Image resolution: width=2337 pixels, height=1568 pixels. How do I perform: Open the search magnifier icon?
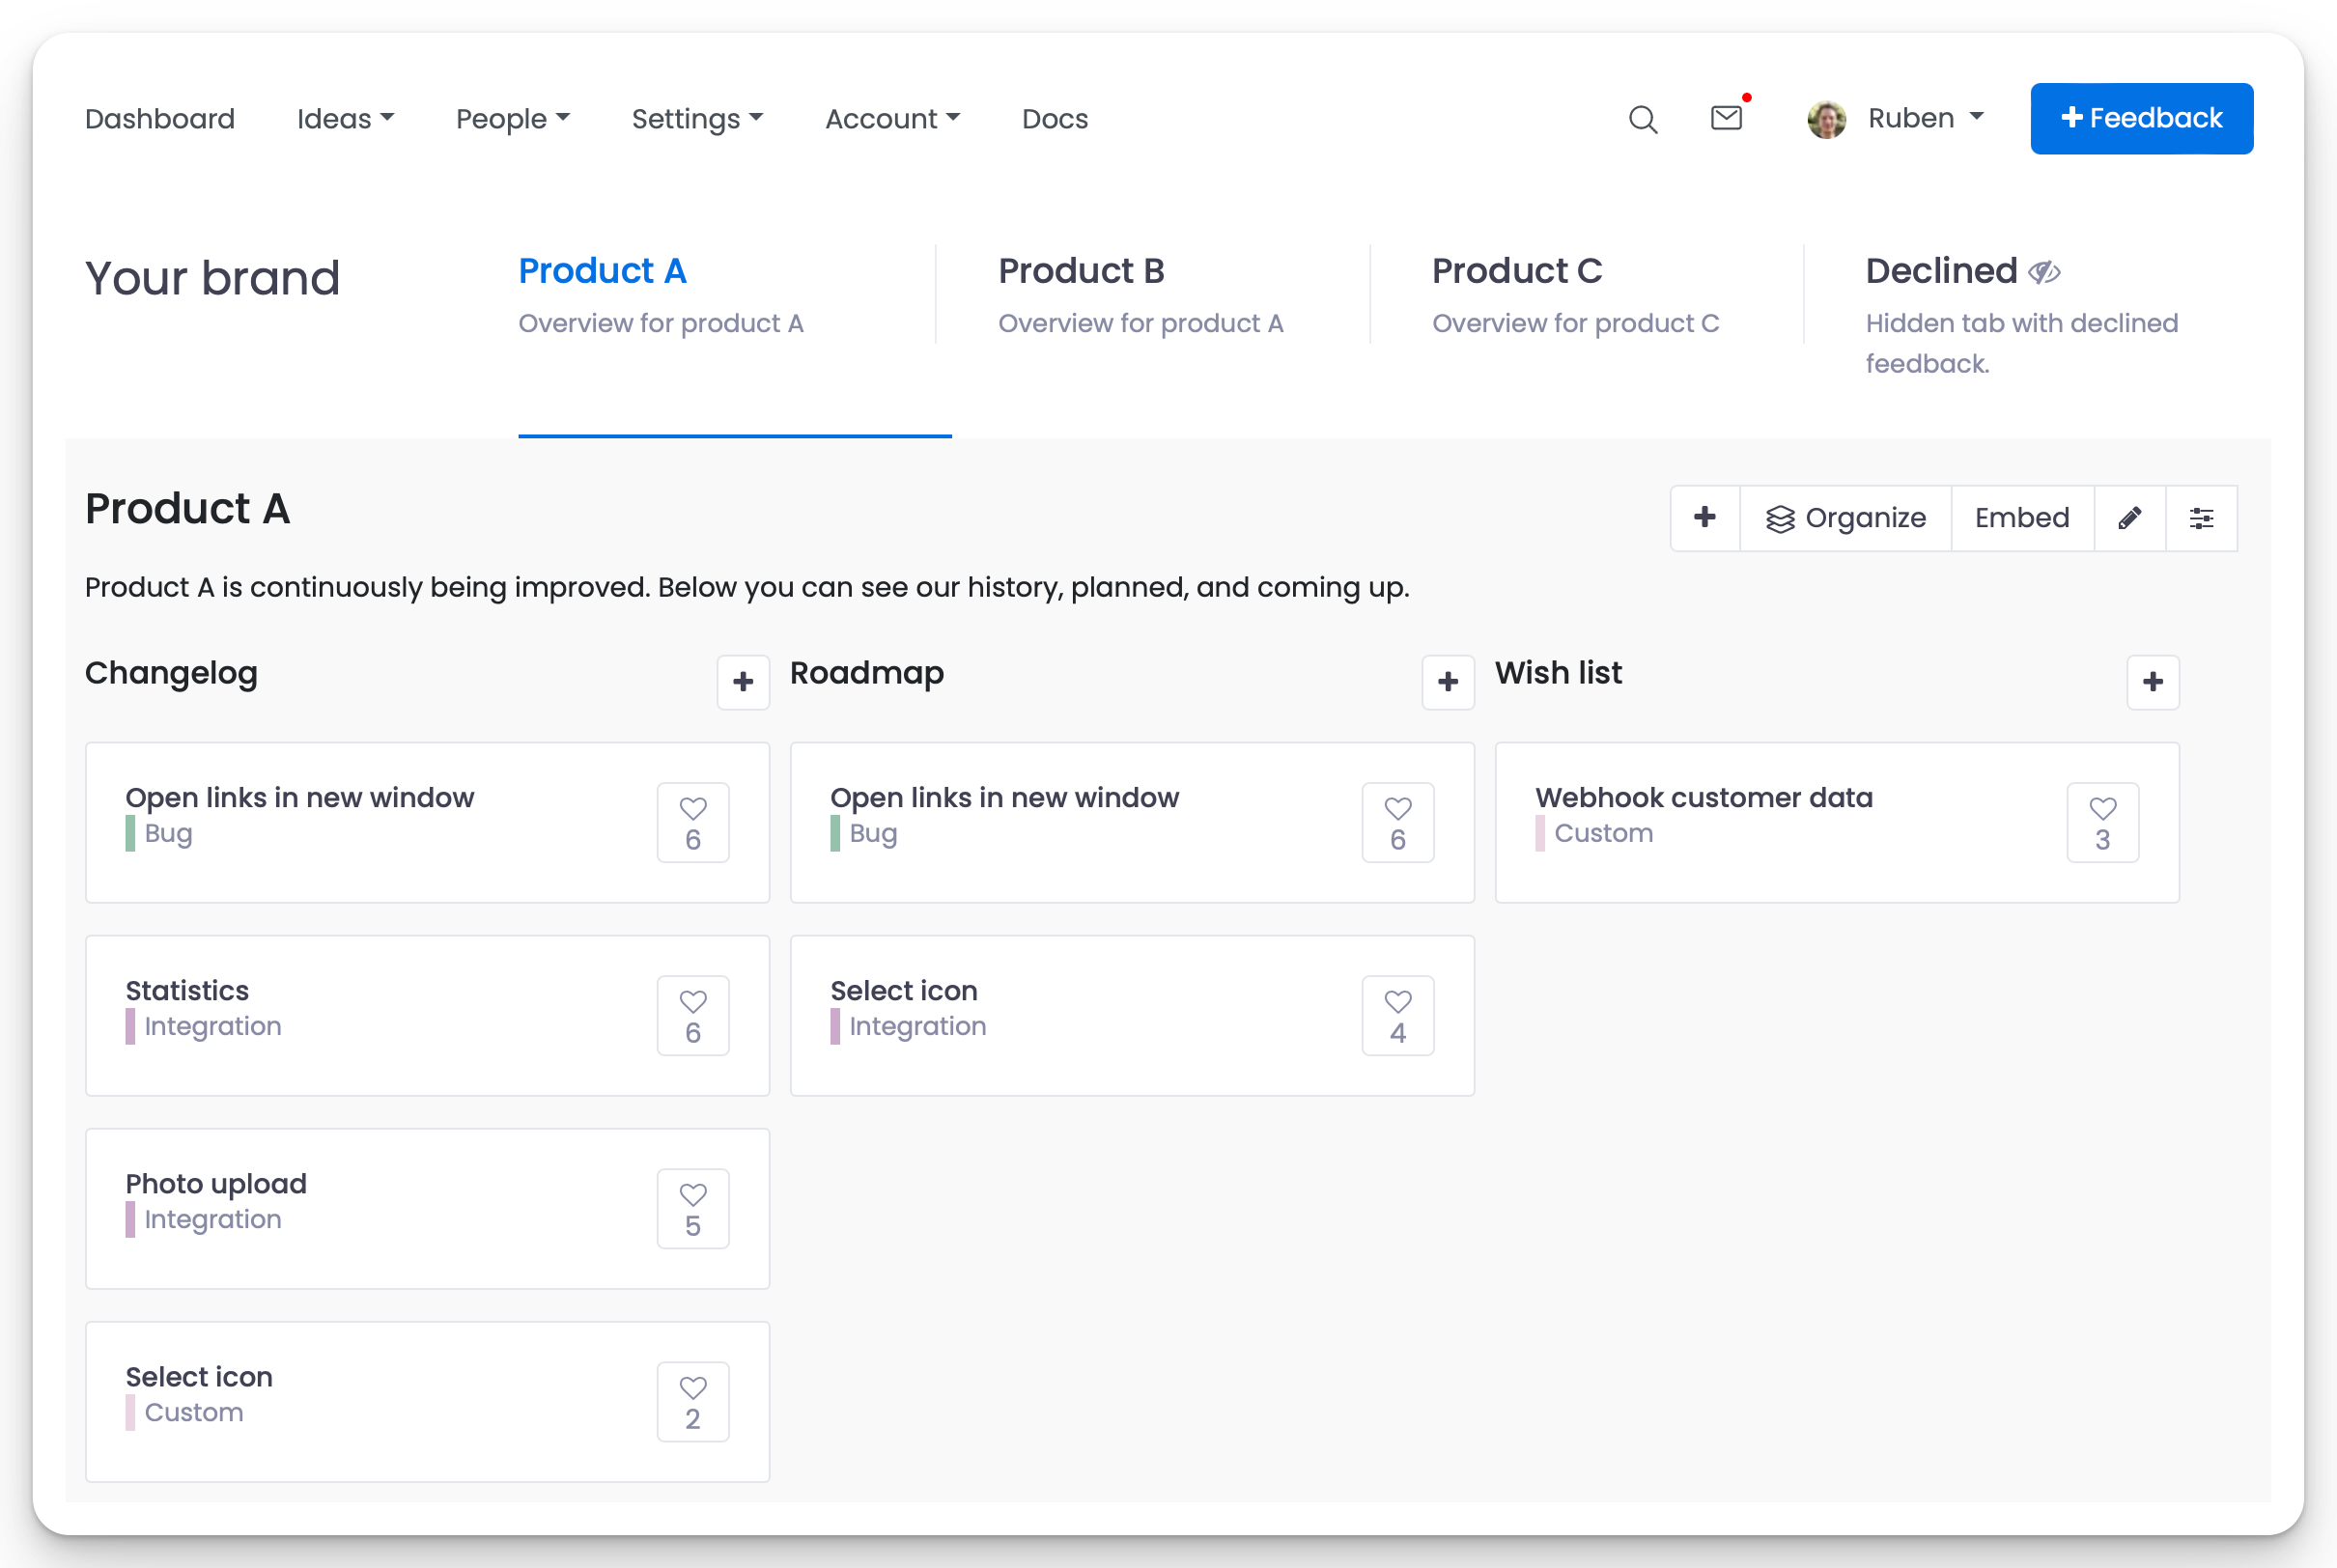(1642, 119)
